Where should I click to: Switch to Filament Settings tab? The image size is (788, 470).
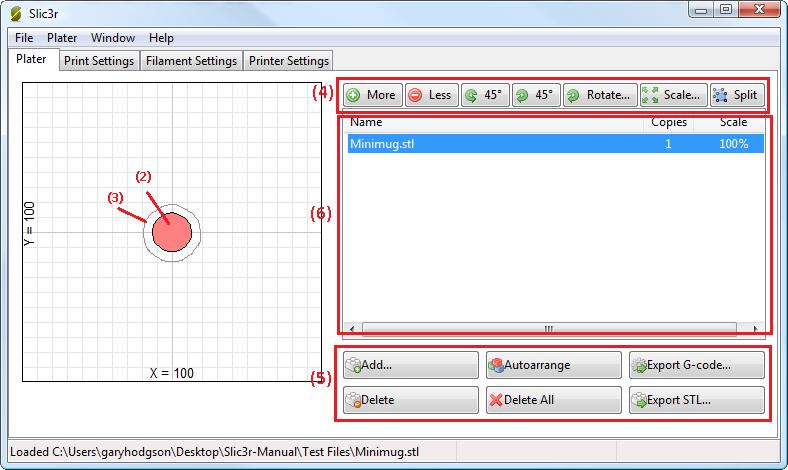(191, 61)
